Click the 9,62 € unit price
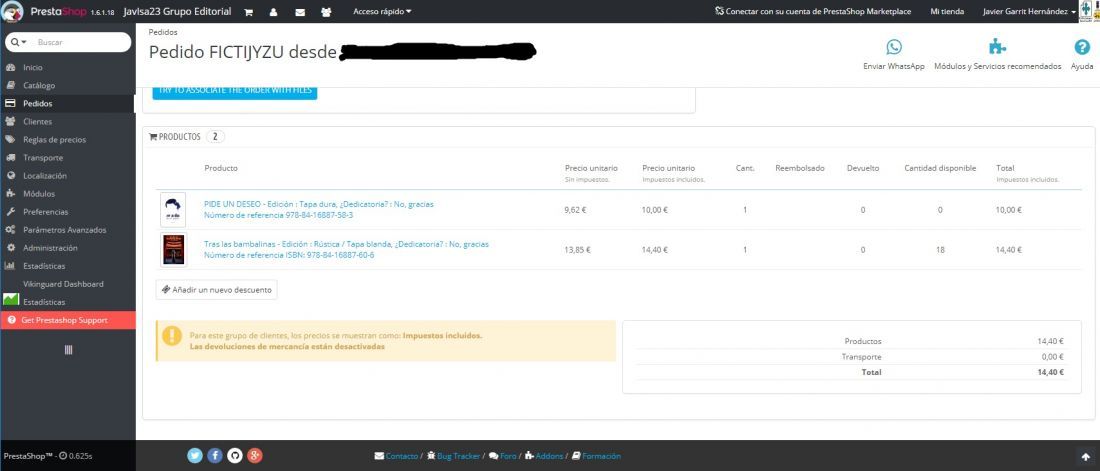This screenshot has width=1100, height=471. tap(577, 209)
